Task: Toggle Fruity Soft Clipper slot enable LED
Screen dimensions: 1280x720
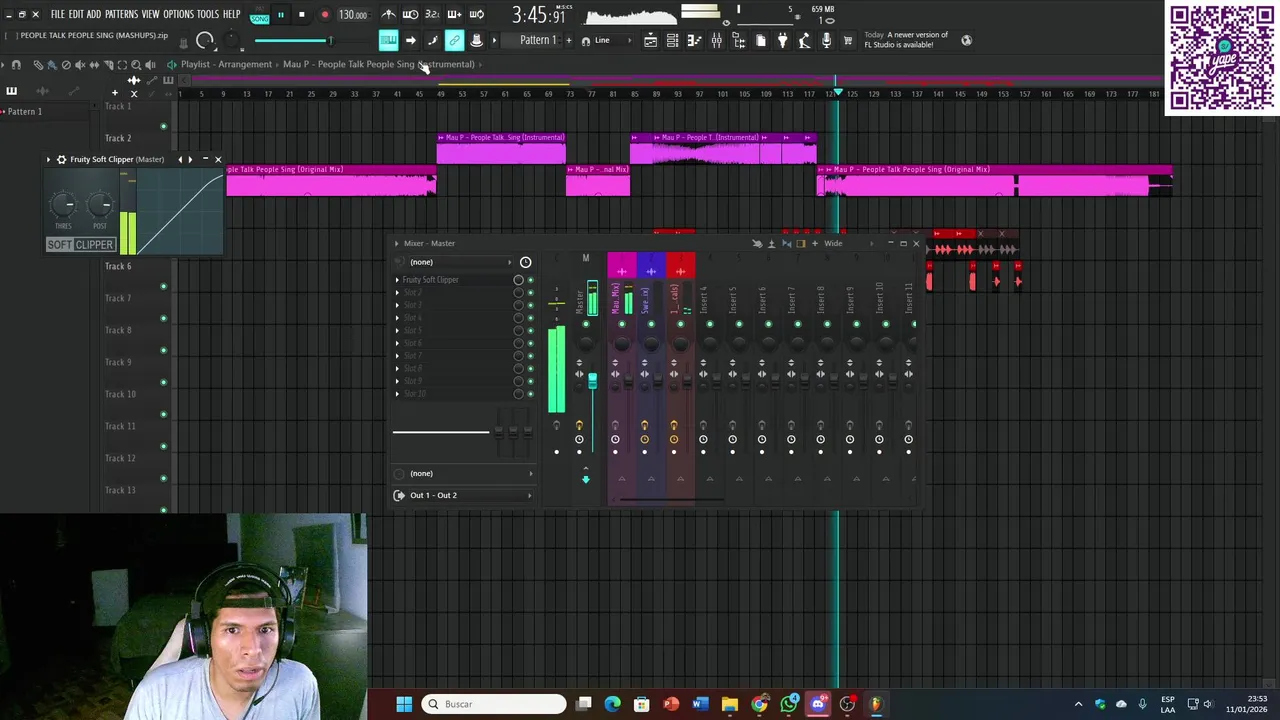Action: (530, 280)
